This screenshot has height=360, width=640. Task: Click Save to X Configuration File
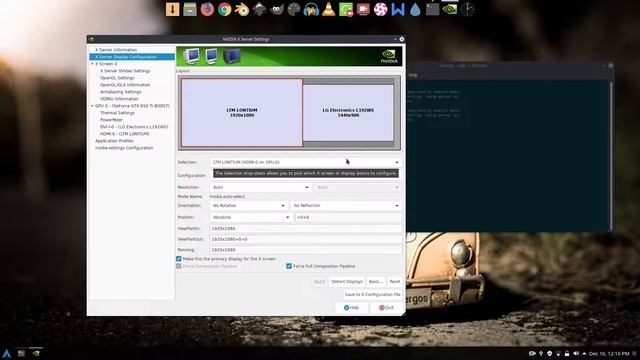373,294
